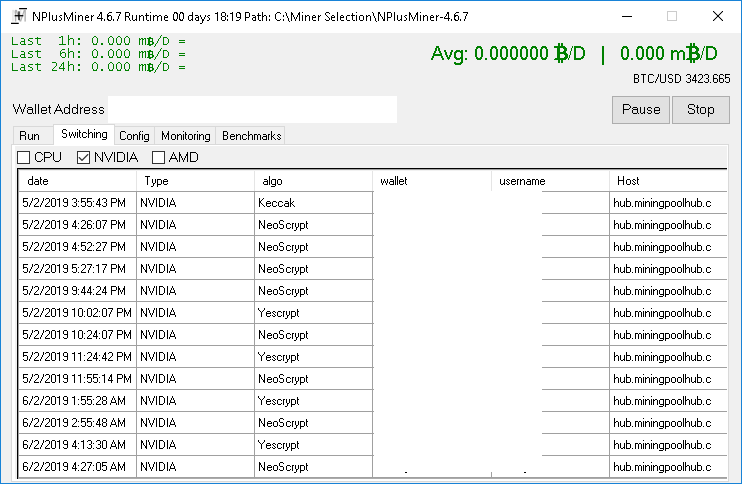The image size is (742, 484).
Task: Click NeoScrypt in the 4:27:05 AM row
Action: tap(314, 467)
